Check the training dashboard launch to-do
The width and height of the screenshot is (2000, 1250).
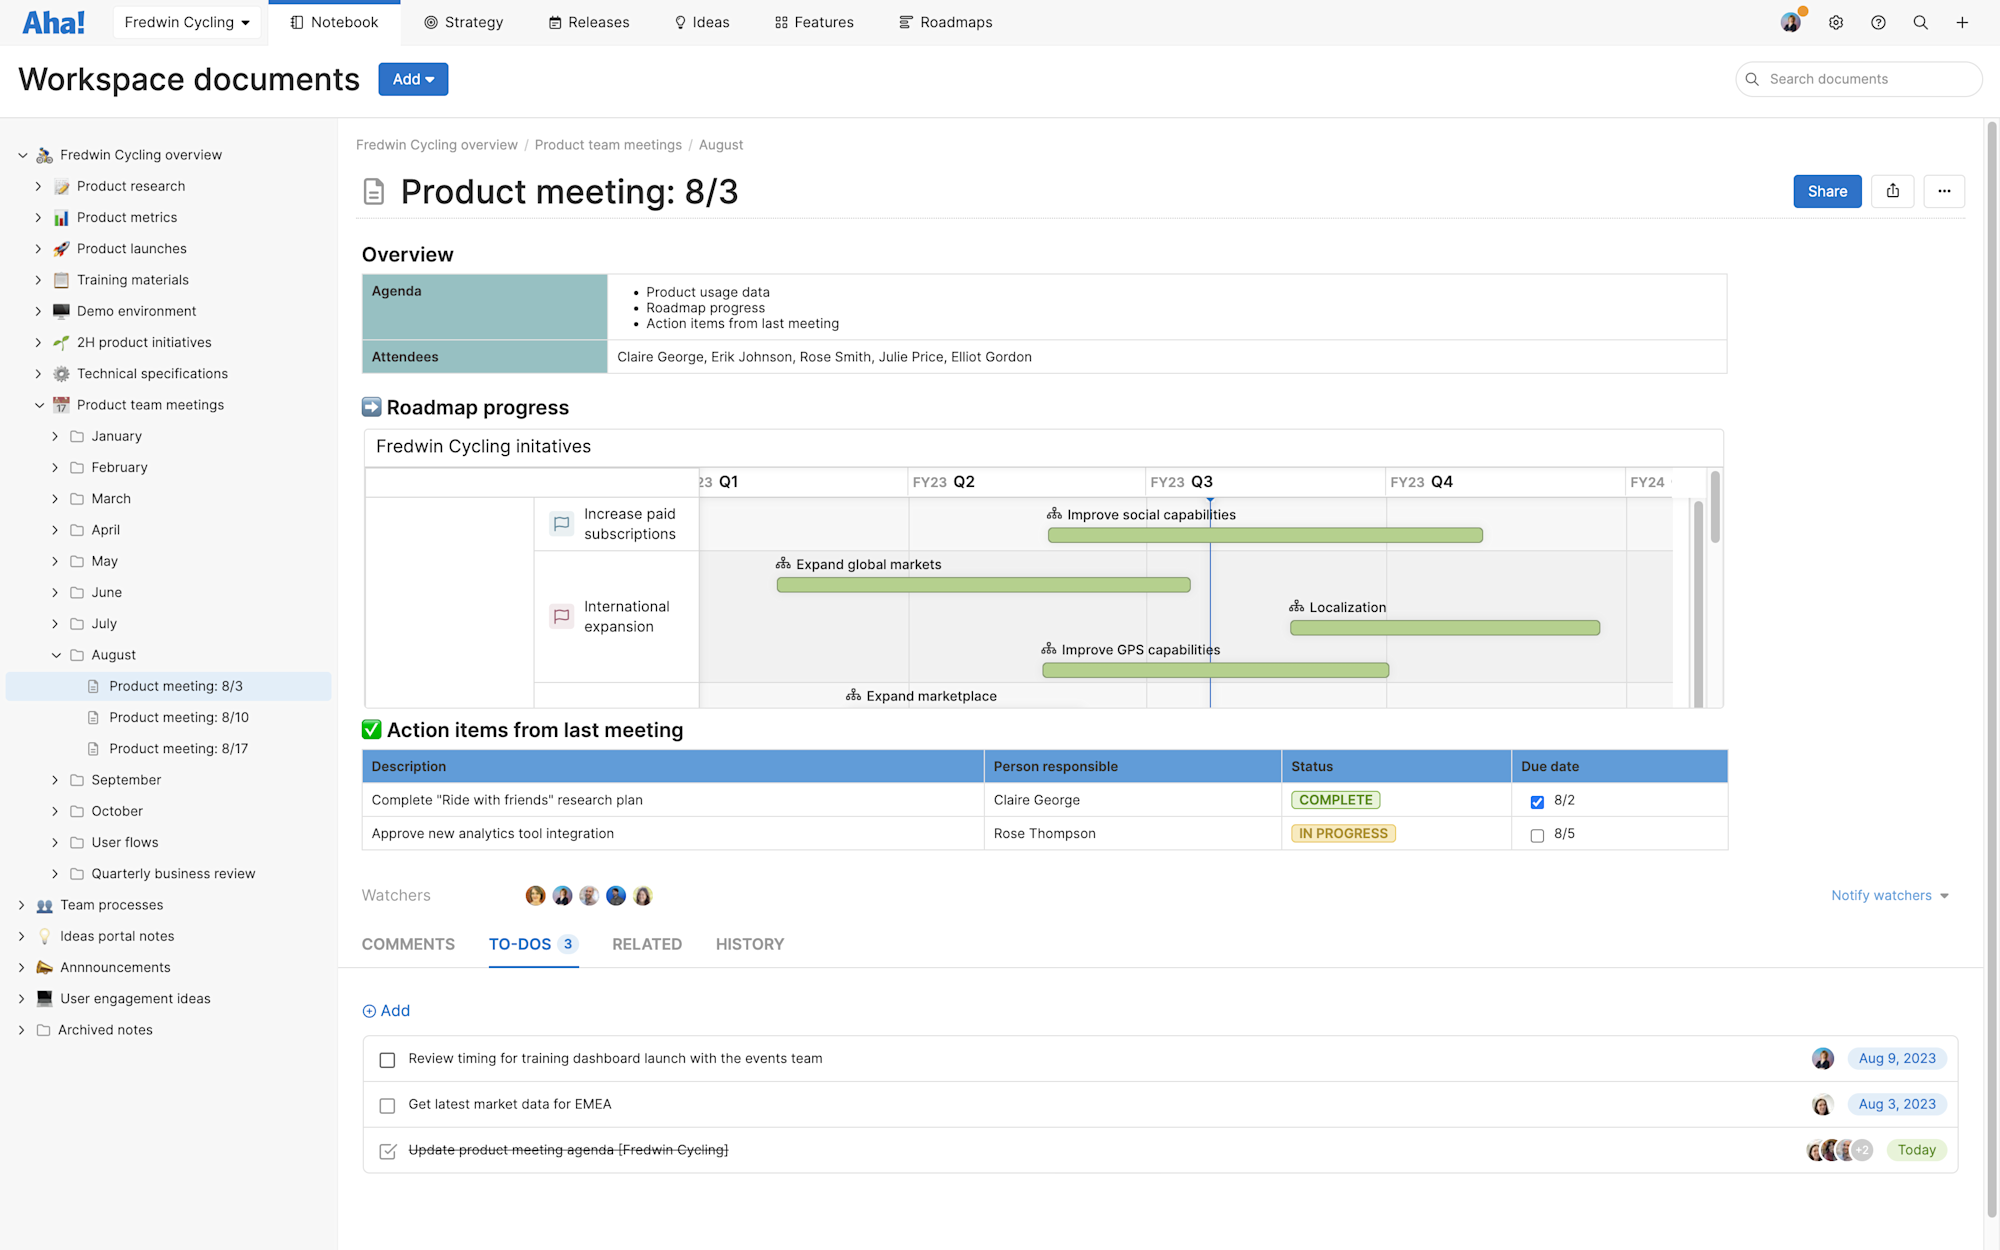[387, 1060]
